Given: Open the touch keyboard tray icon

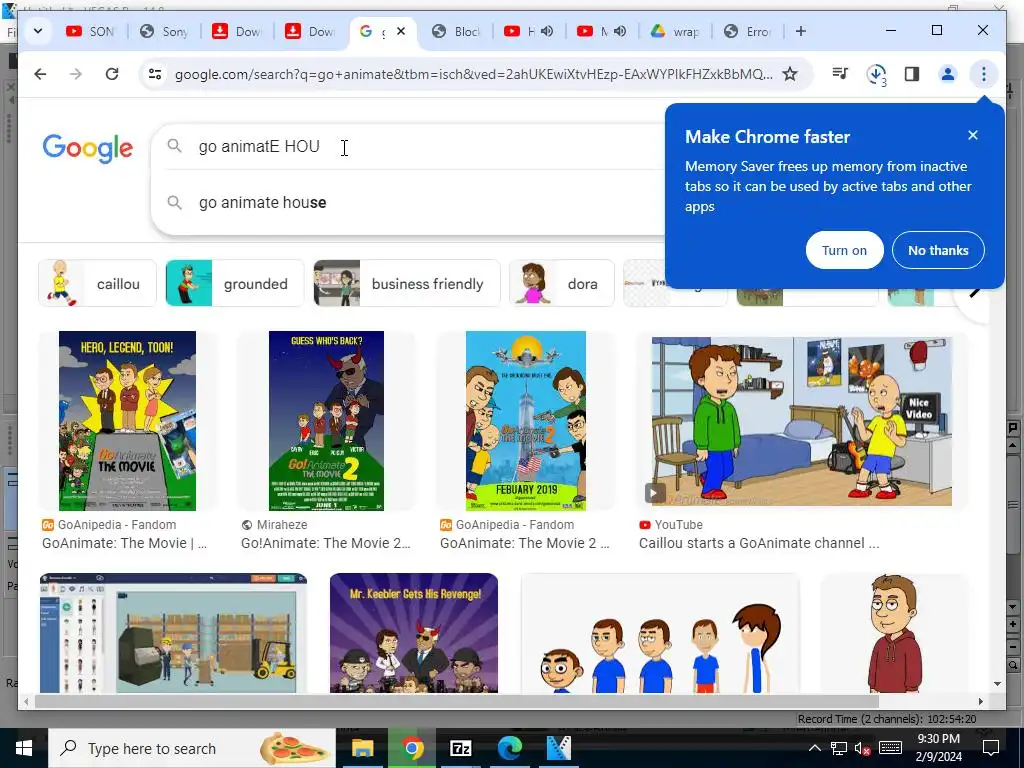Looking at the screenshot, I should (891, 748).
